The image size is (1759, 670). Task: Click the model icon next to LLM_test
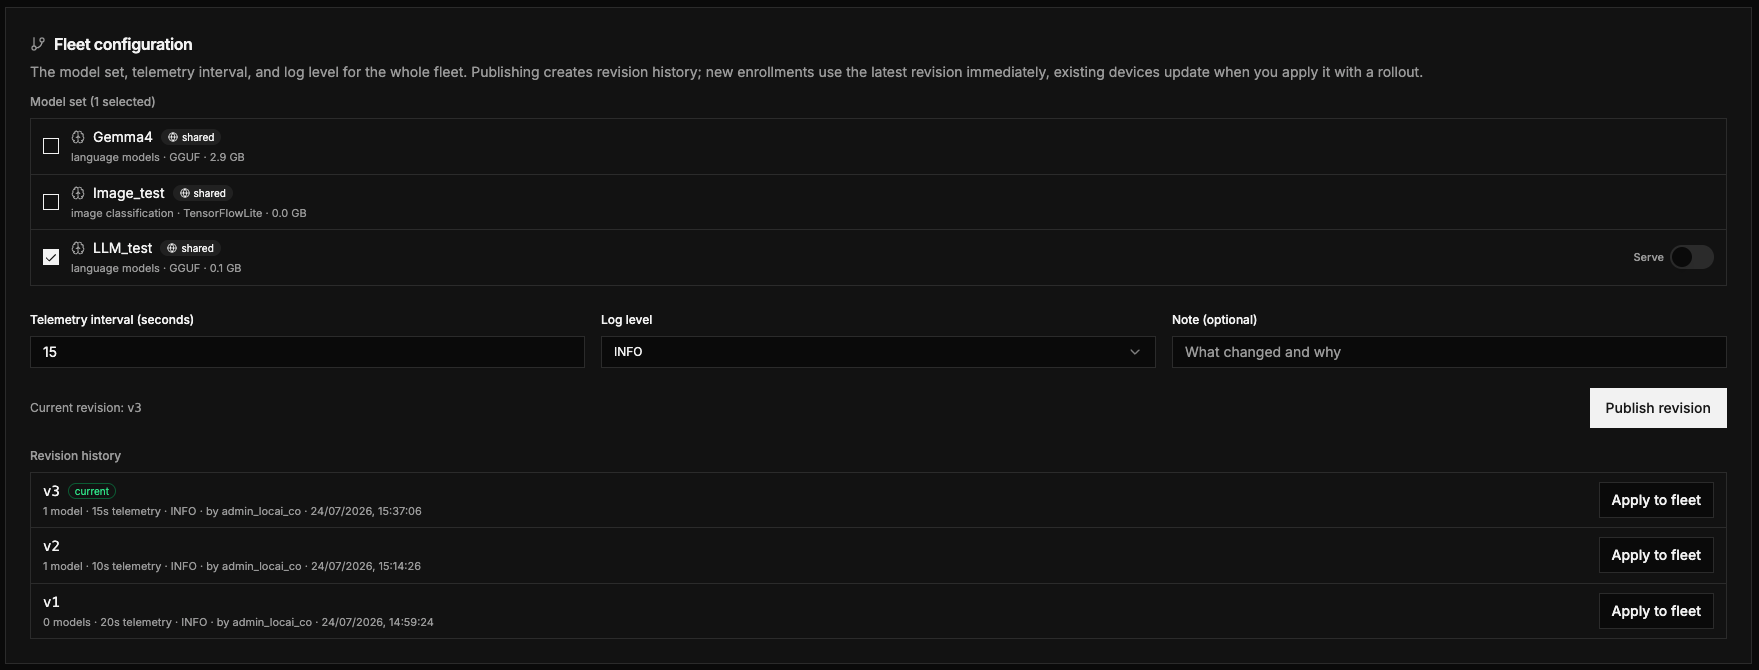78,248
